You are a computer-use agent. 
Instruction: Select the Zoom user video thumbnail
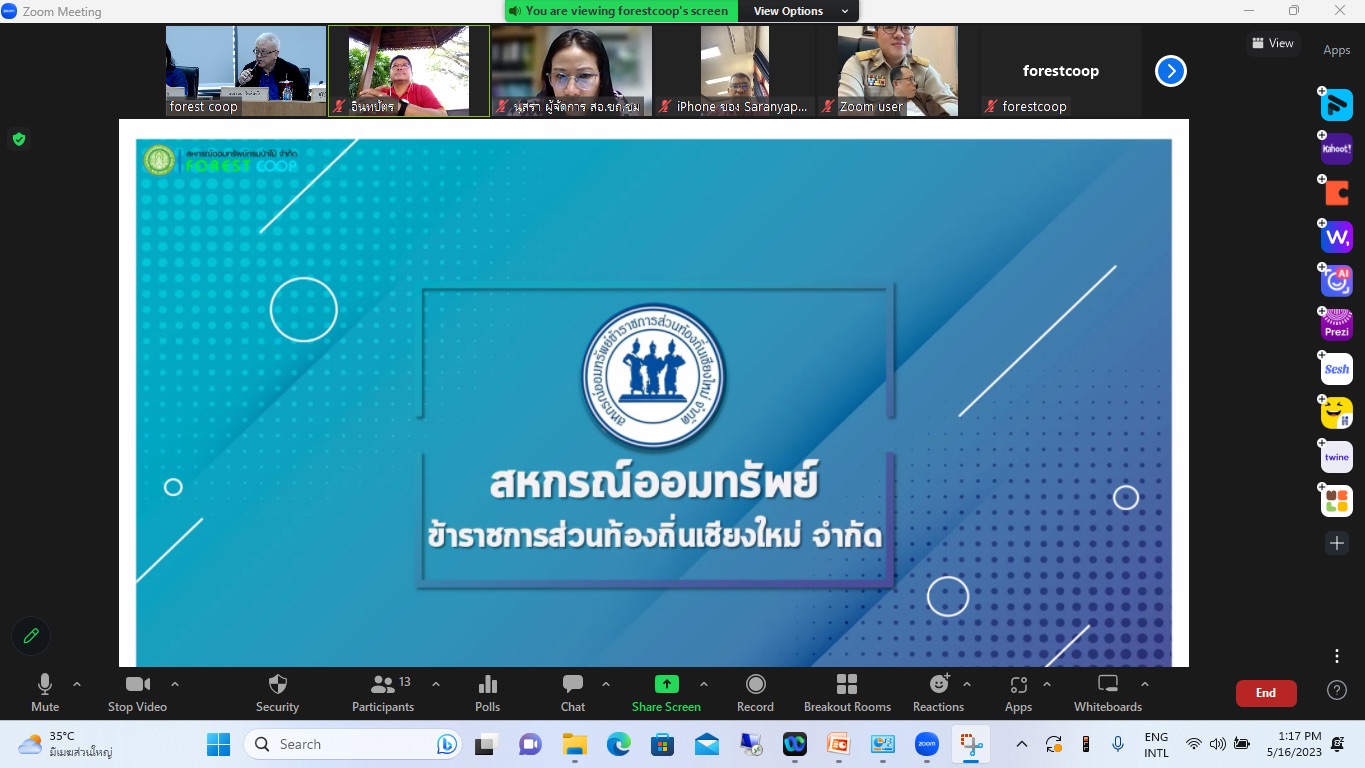[897, 71]
